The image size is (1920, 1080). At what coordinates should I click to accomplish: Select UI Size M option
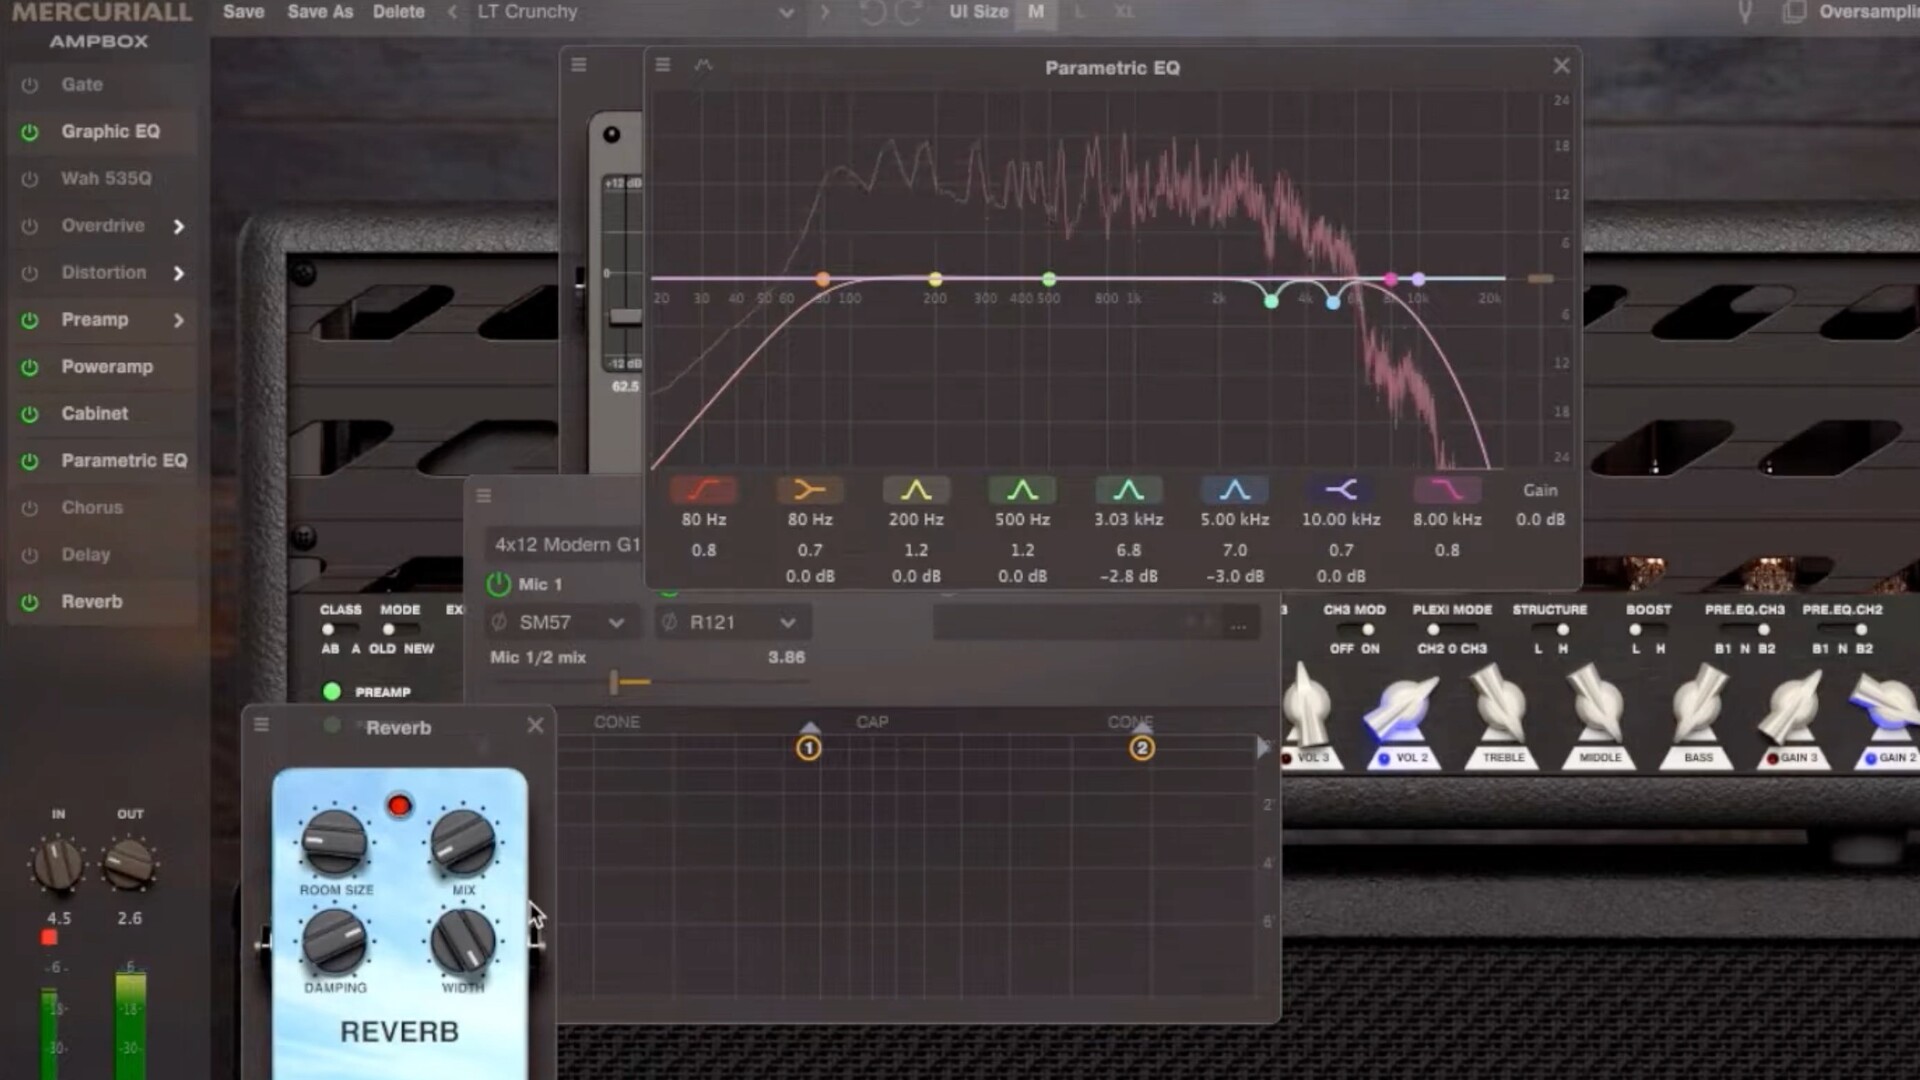pyautogui.click(x=1036, y=12)
